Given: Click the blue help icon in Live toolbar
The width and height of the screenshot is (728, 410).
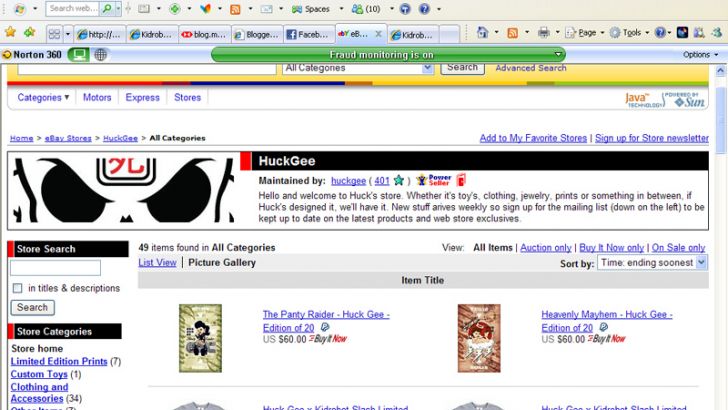Looking at the screenshot, I should [x=424, y=9].
